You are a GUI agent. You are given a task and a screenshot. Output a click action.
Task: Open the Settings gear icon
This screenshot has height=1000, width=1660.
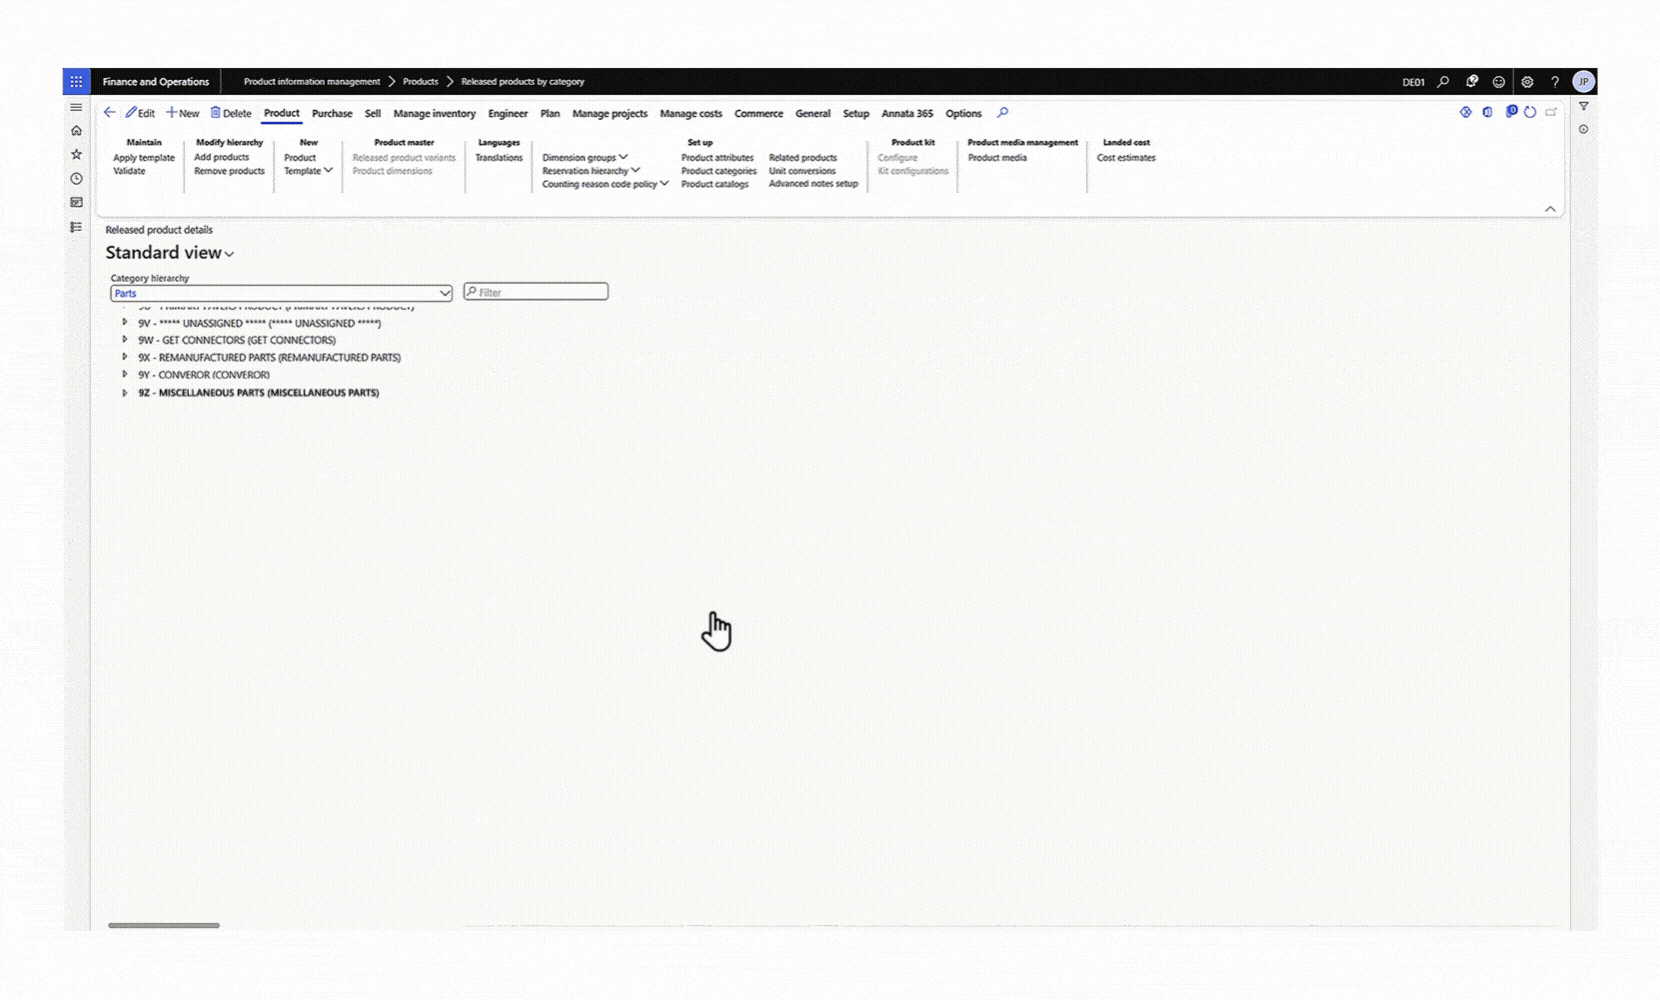pyautogui.click(x=1527, y=82)
